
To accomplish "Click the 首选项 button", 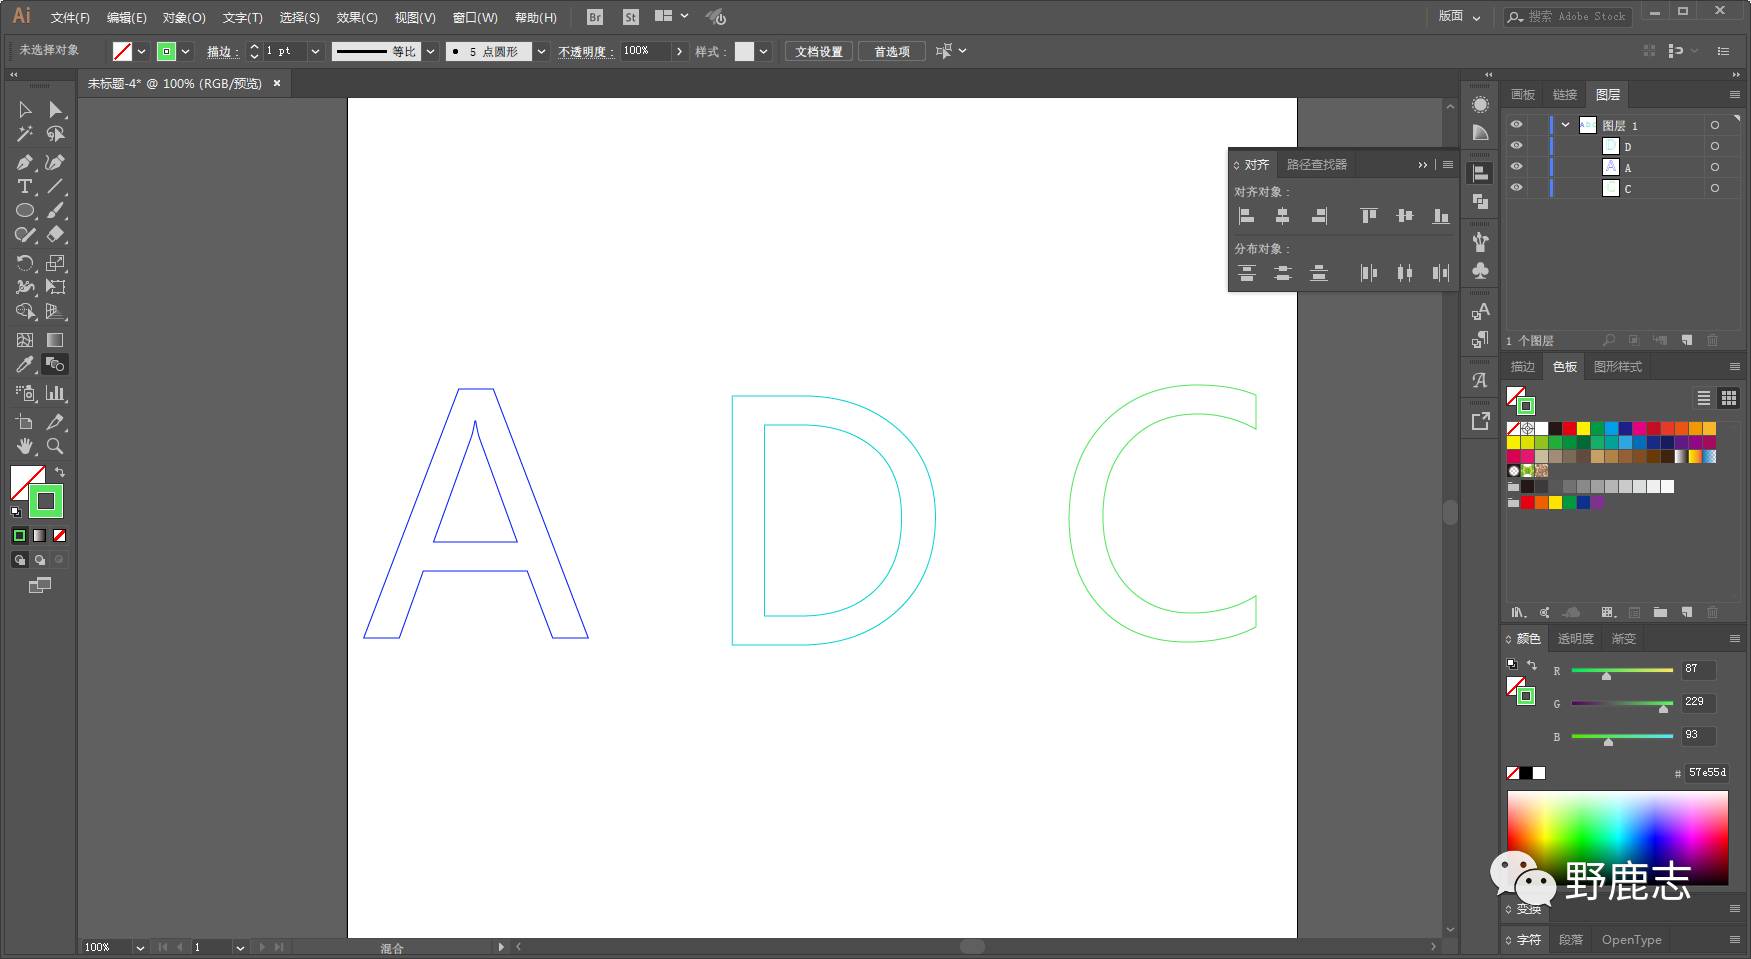I will (x=892, y=51).
